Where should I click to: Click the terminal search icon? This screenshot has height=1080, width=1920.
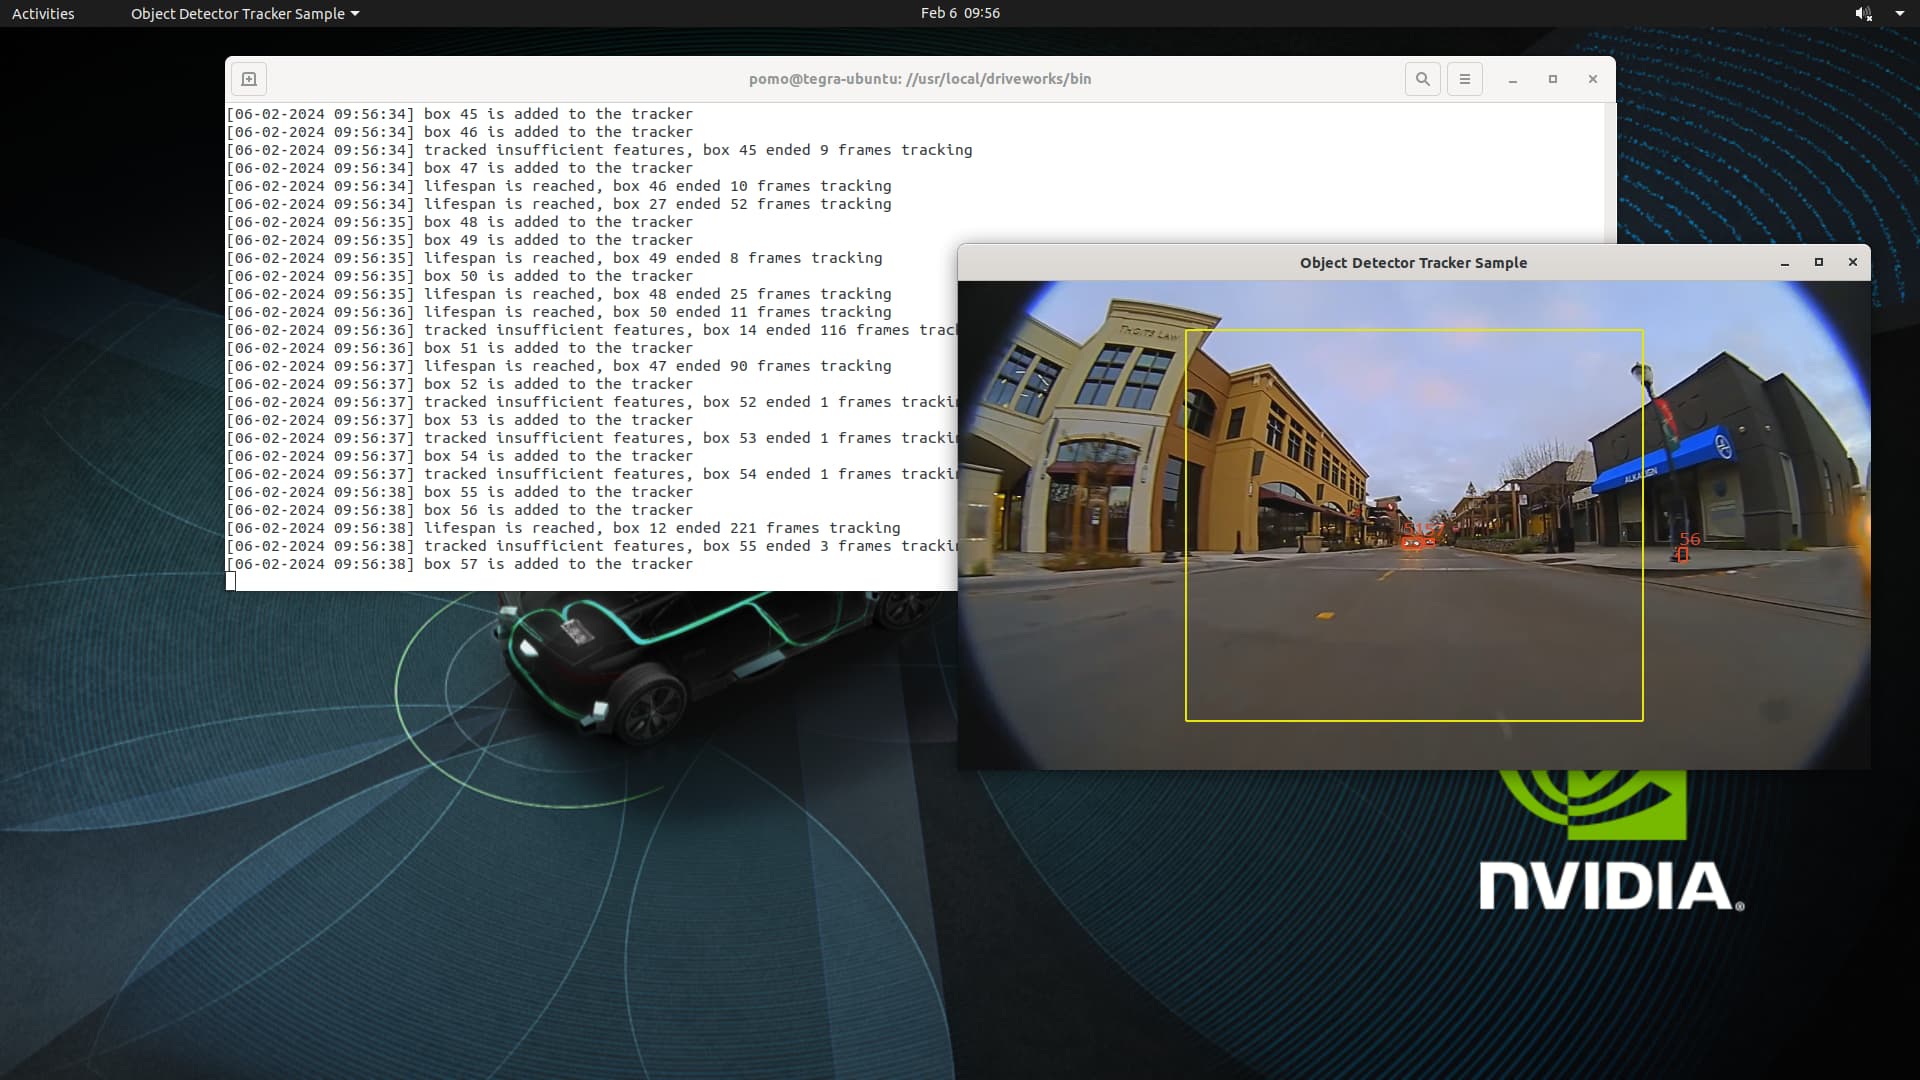[1422, 79]
